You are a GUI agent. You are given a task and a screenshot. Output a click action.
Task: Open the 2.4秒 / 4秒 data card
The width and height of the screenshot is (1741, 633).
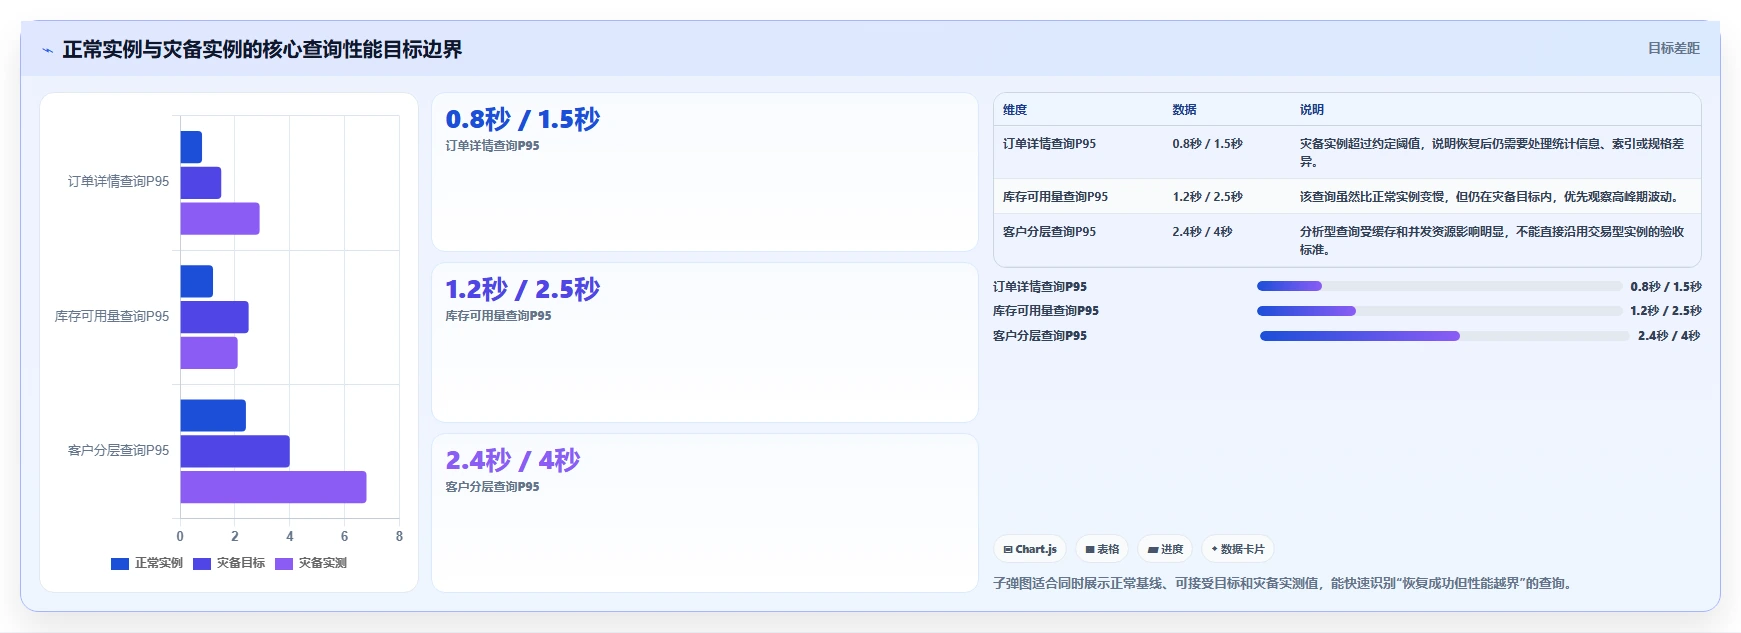(x=705, y=513)
